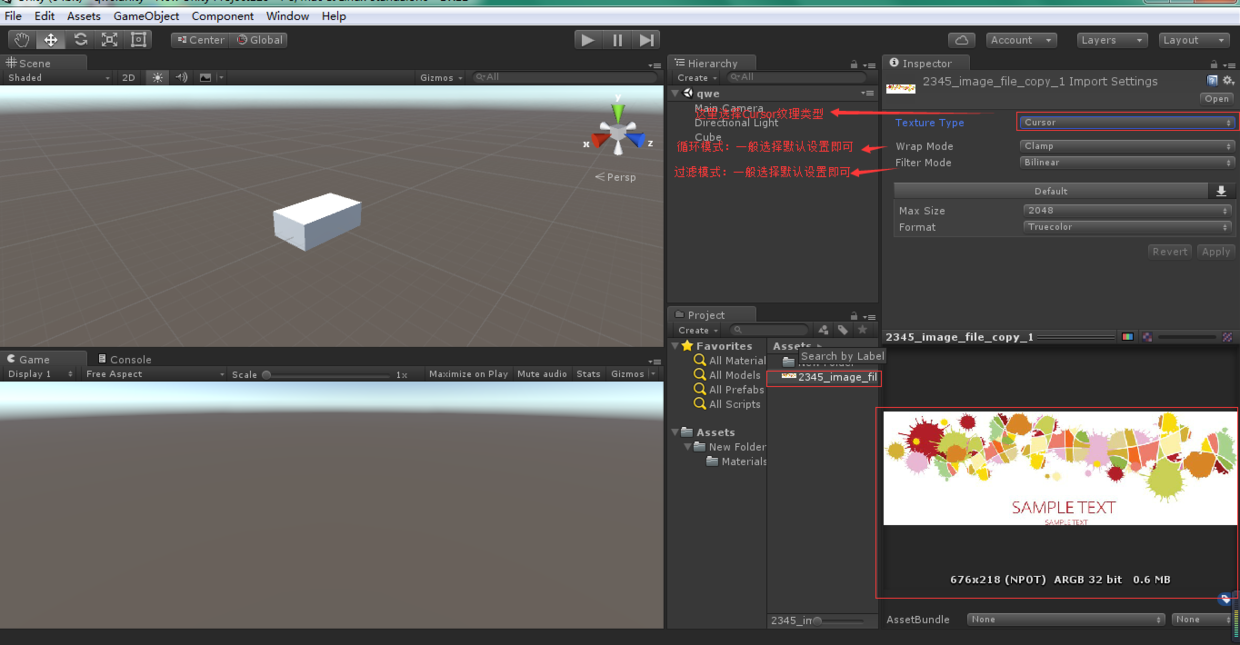The image size is (1240, 645).
Task: Select the Scale tool
Action: pyautogui.click(x=109, y=40)
